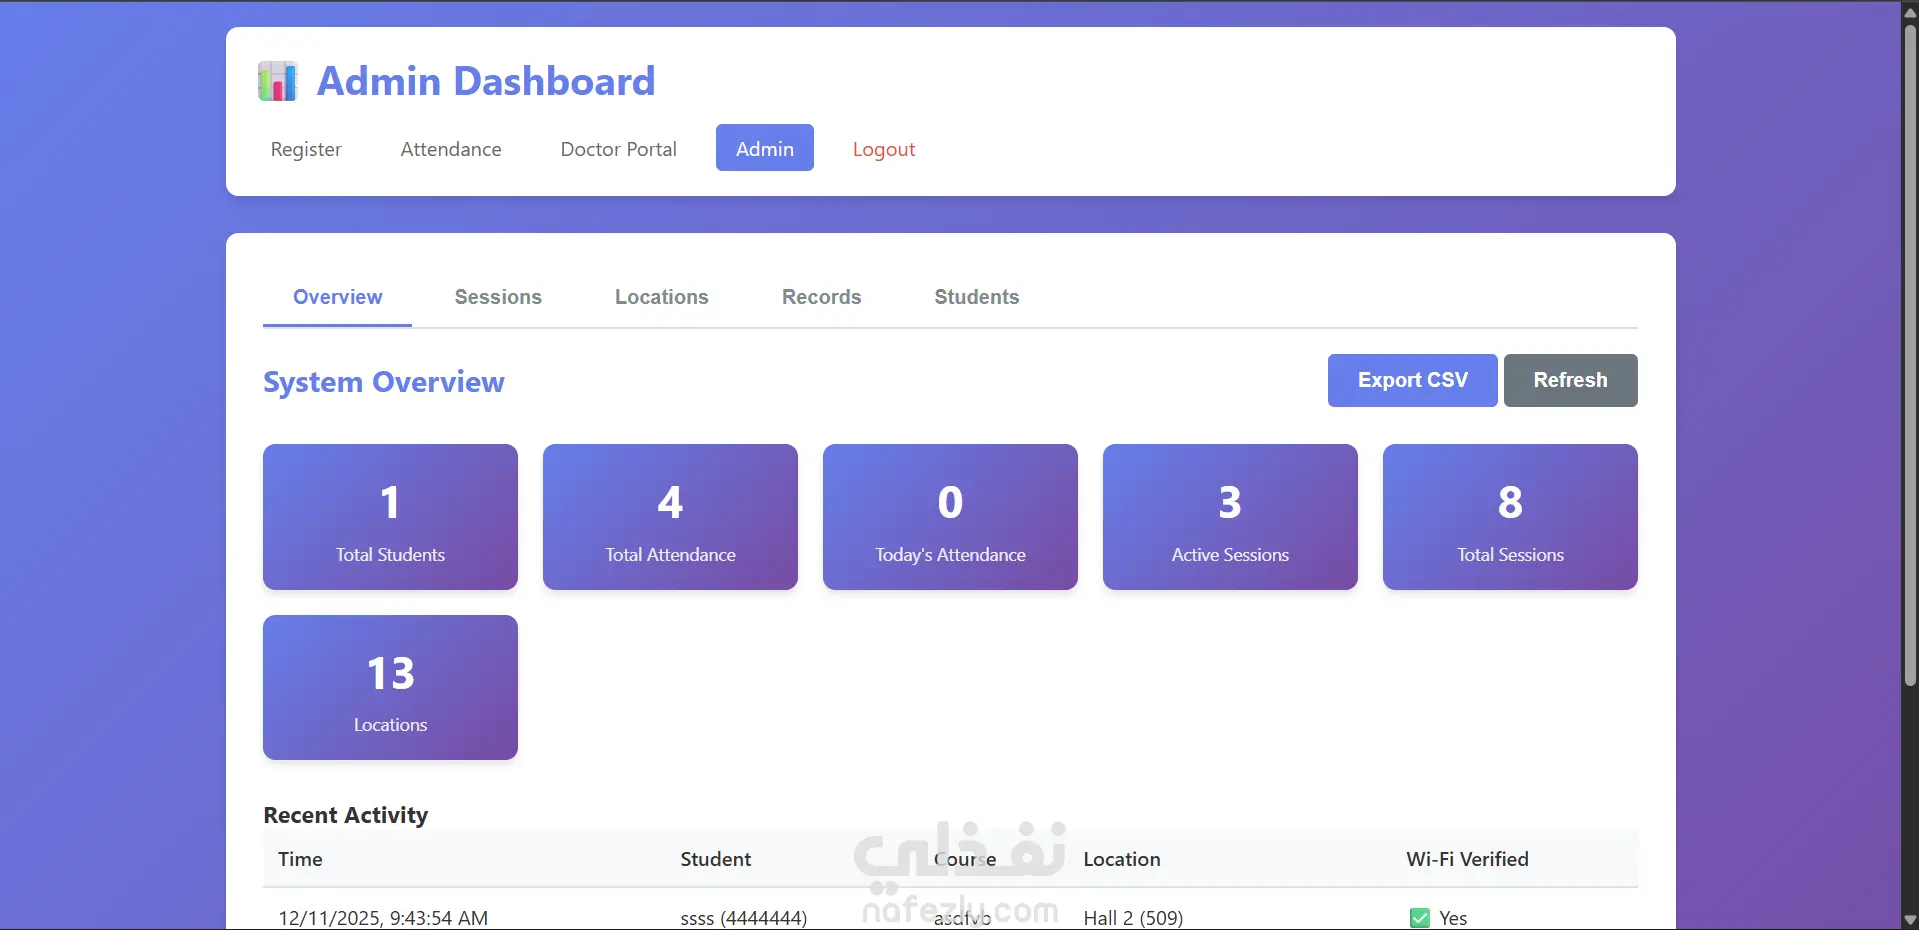
Task: Select the 13 Locations stat card
Action: [390, 687]
